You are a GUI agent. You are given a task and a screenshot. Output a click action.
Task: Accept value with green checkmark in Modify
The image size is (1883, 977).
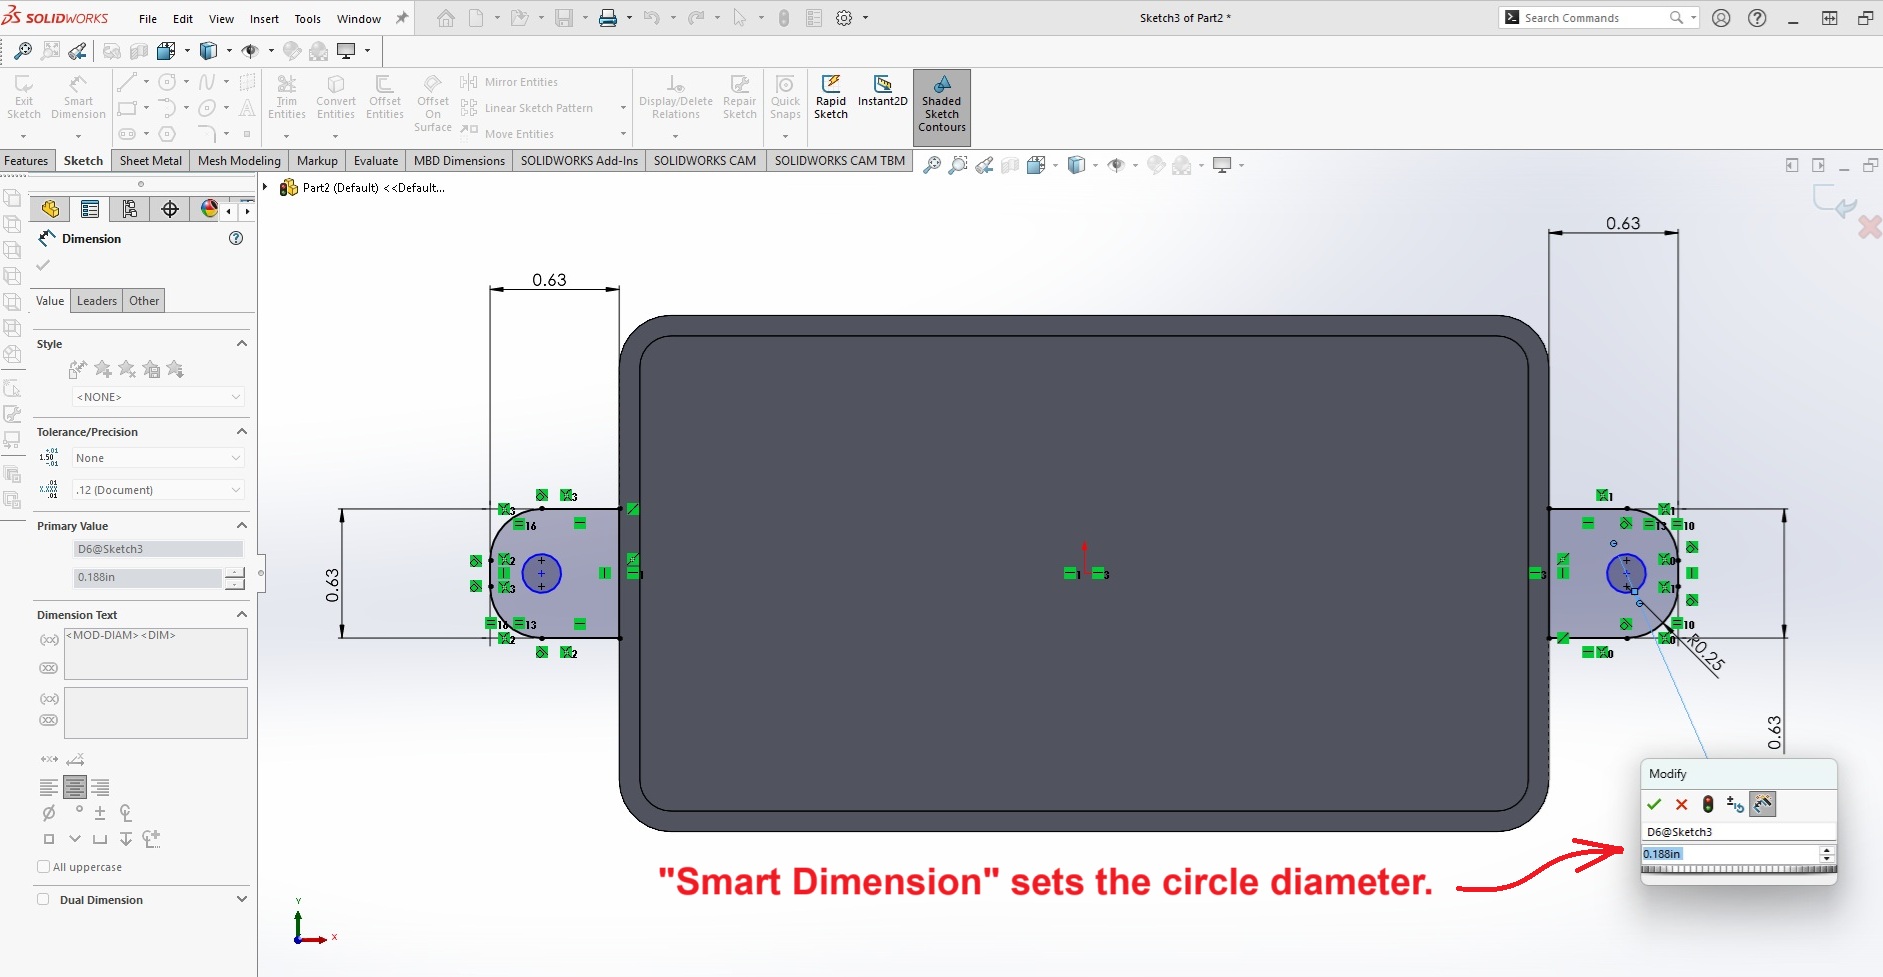click(x=1654, y=805)
